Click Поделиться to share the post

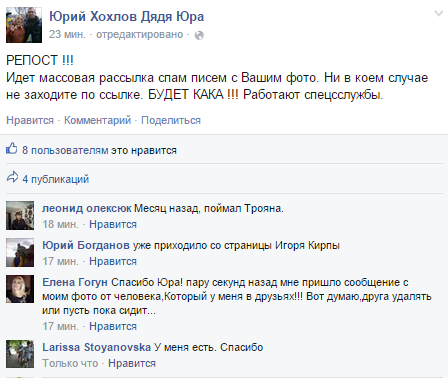[x=171, y=120]
